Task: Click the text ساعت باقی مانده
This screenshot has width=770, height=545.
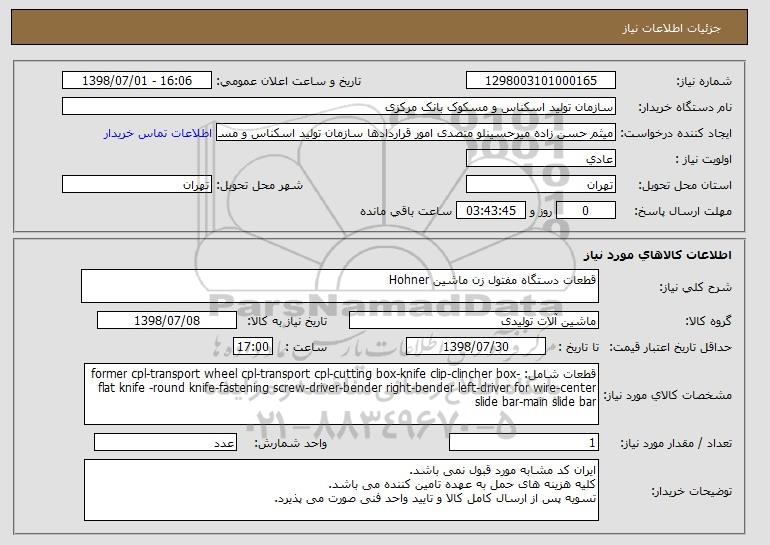Action: (x=406, y=211)
